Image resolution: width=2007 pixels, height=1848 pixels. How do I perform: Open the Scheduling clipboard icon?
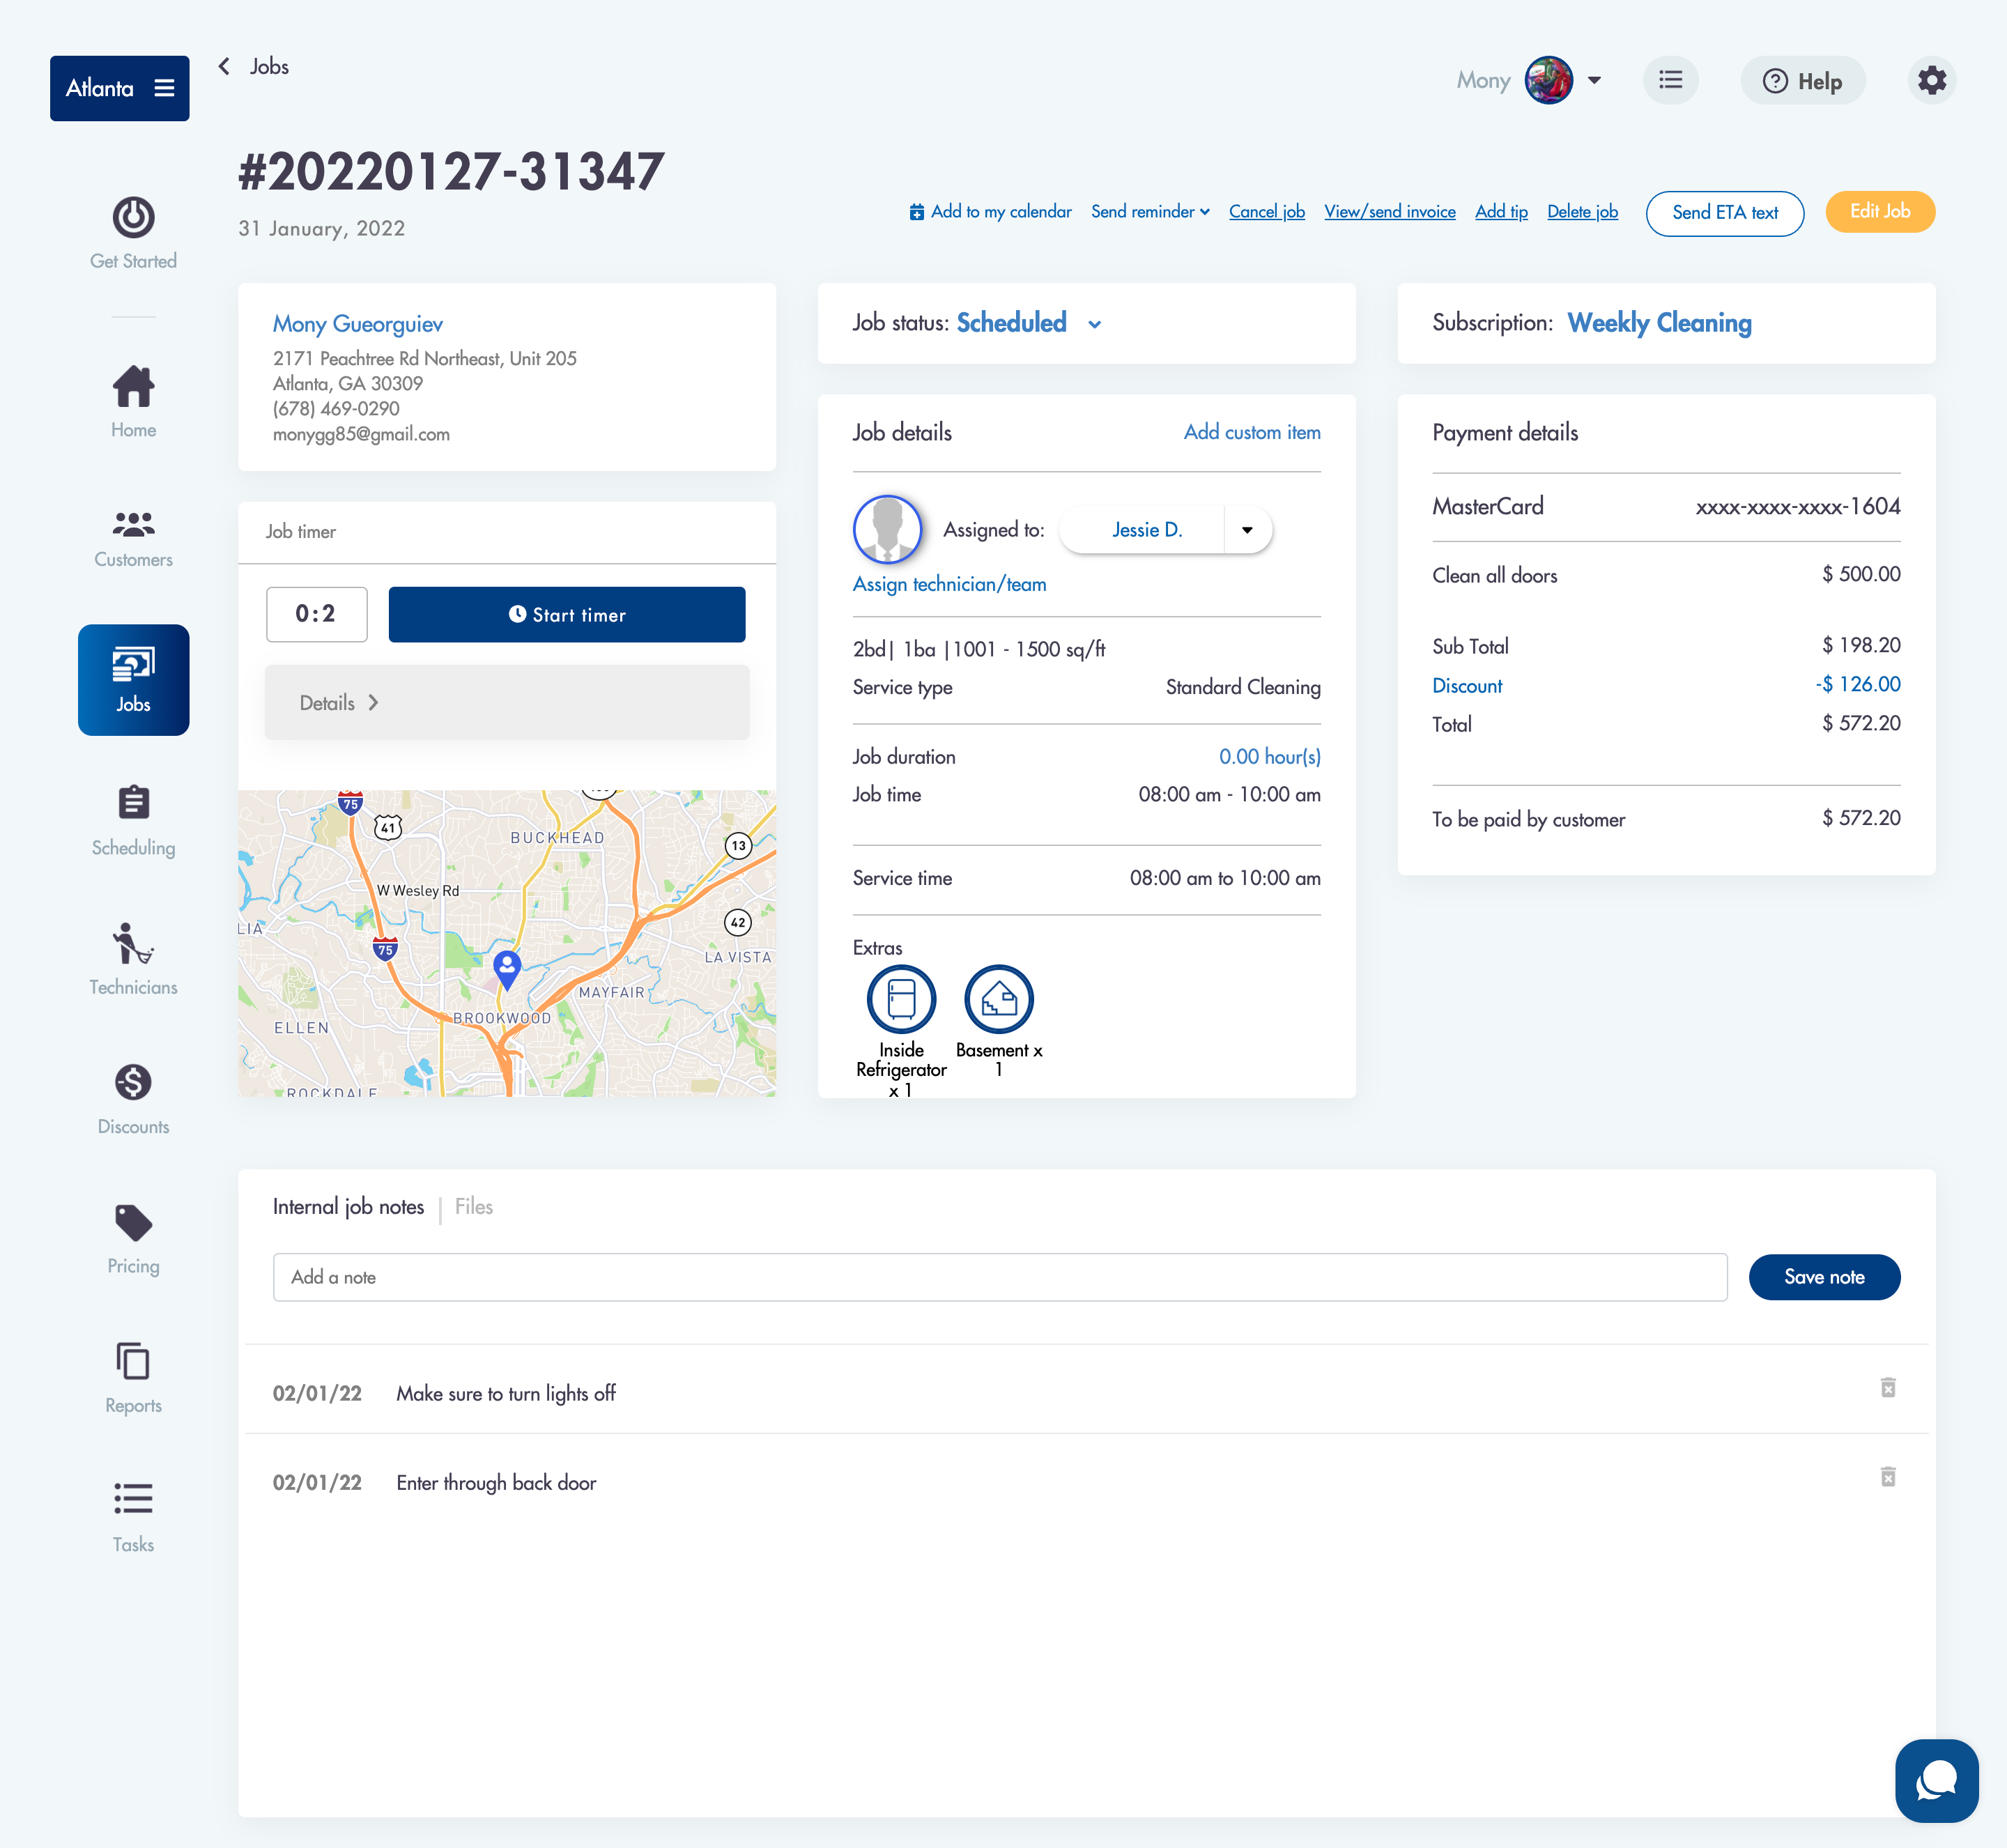click(133, 803)
